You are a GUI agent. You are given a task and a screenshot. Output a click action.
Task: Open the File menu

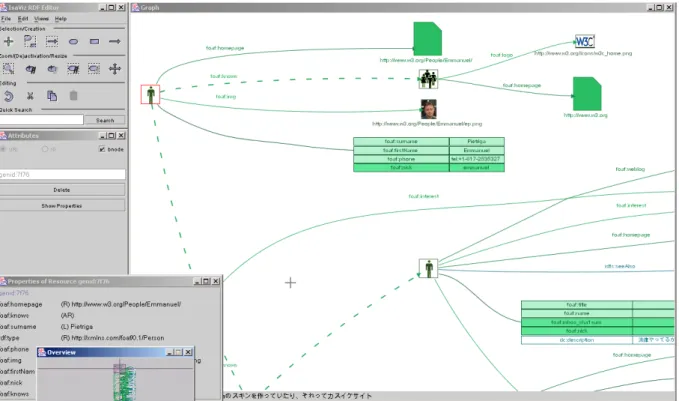pyautogui.click(x=6, y=19)
